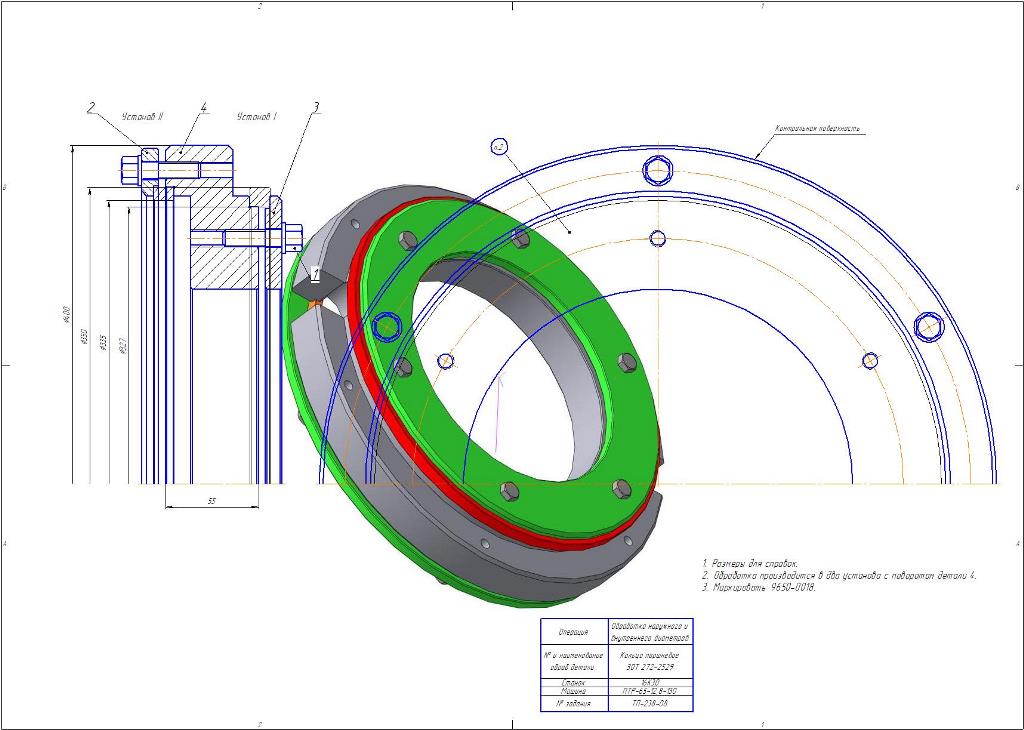
Task: Click the "Станок" table cell
Action: point(573,683)
